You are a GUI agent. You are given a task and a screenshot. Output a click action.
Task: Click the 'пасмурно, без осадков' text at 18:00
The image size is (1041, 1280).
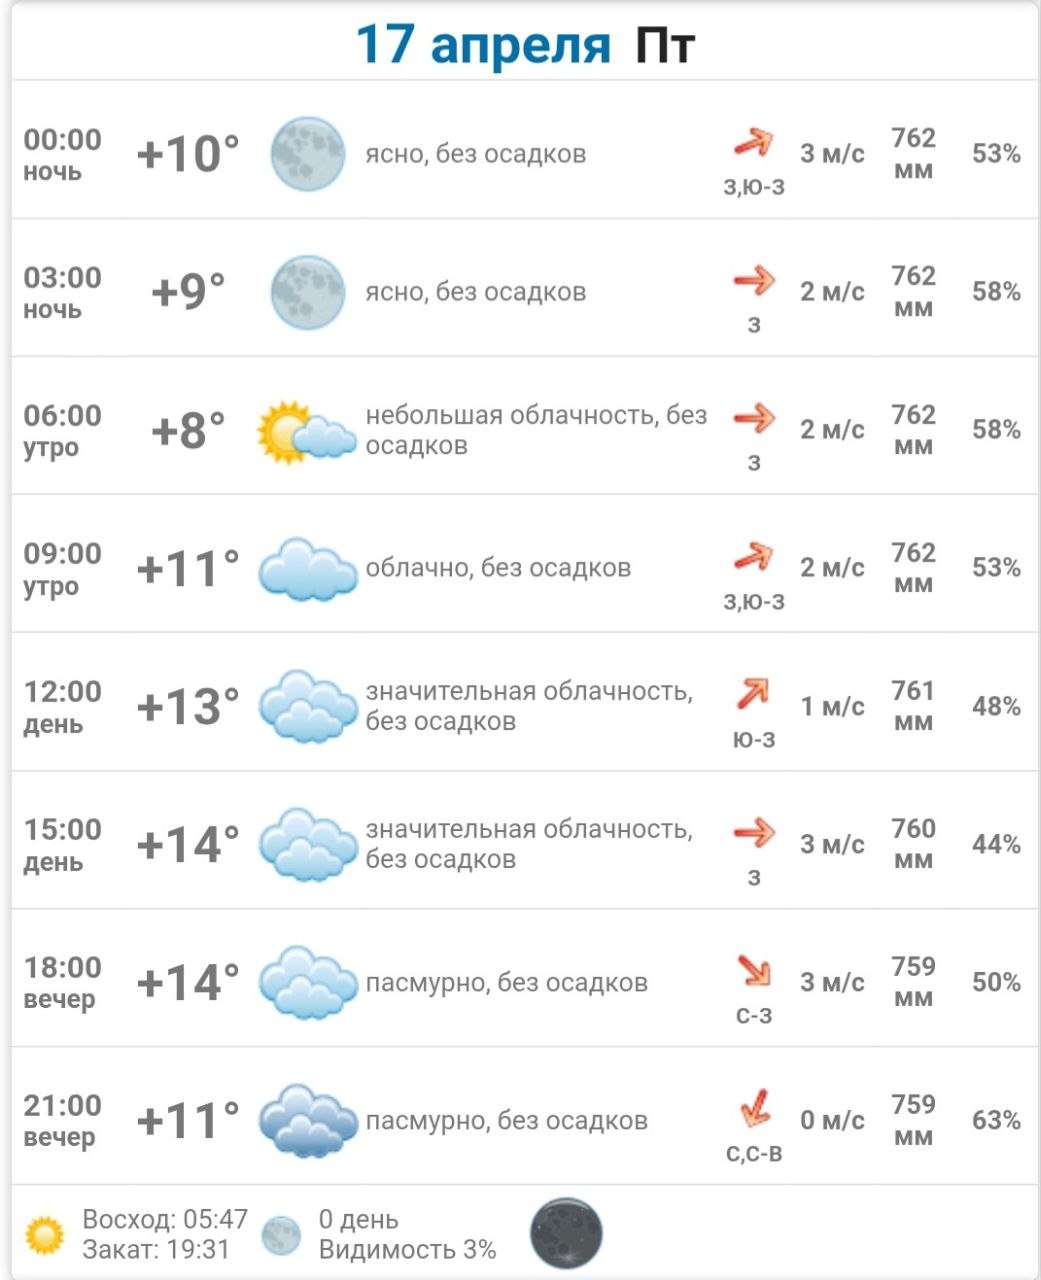(x=506, y=983)
